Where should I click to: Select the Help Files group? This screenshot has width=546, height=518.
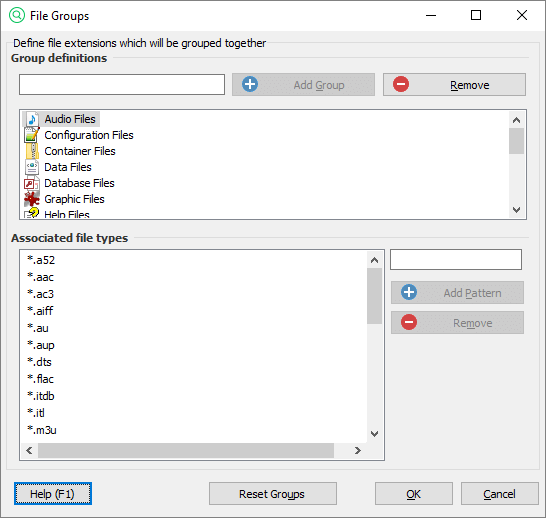pyautogui.click(x=67, y=214)
